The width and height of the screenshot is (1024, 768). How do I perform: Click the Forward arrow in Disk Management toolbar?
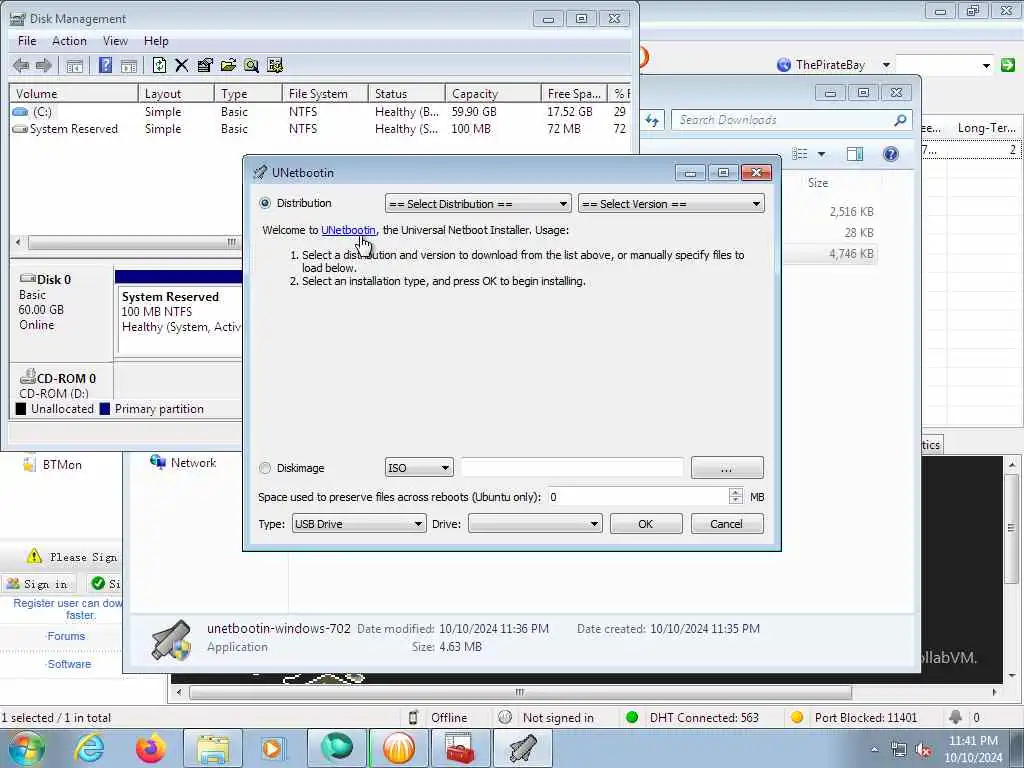click(43, 65)
